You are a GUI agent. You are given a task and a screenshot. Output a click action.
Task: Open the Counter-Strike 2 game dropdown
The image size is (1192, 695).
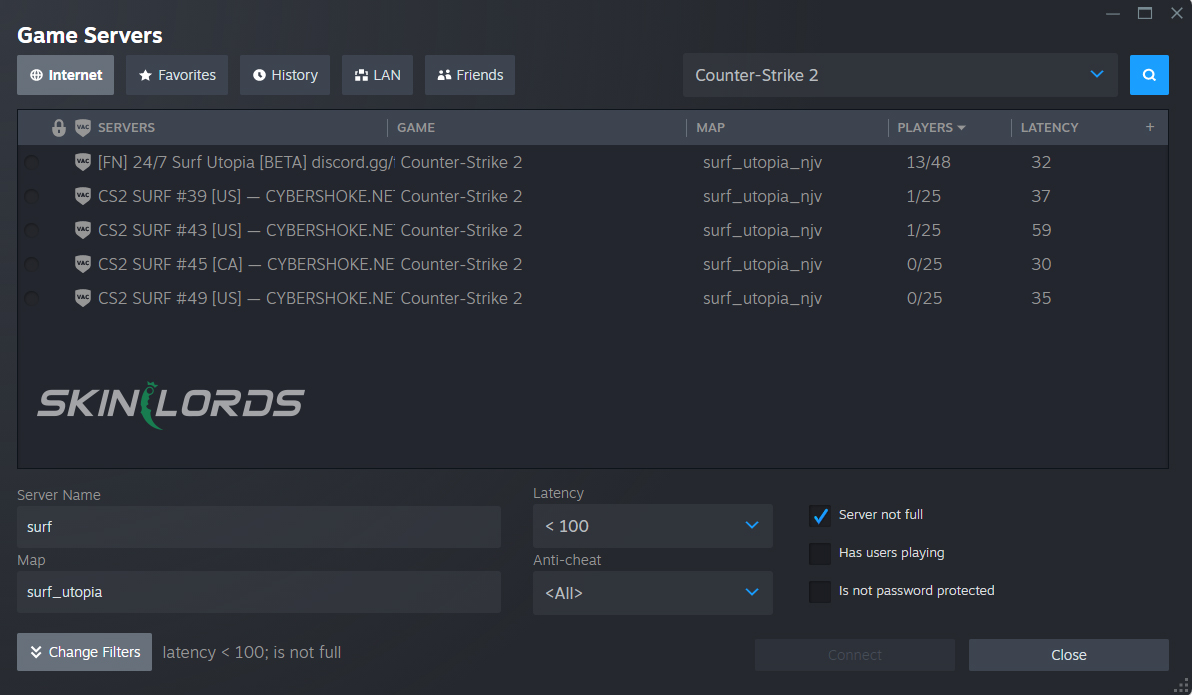pos(900,75)
